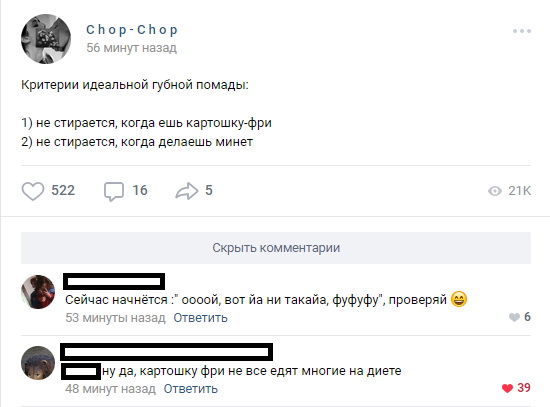Like the Chop-Chop post via the heart icon

coord(33,191)
